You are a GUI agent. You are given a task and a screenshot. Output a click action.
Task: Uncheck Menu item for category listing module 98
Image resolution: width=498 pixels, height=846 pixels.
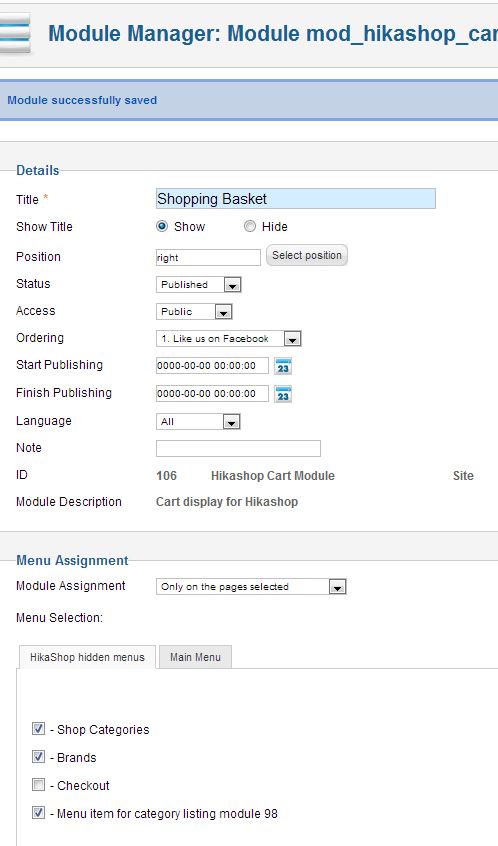38,813
